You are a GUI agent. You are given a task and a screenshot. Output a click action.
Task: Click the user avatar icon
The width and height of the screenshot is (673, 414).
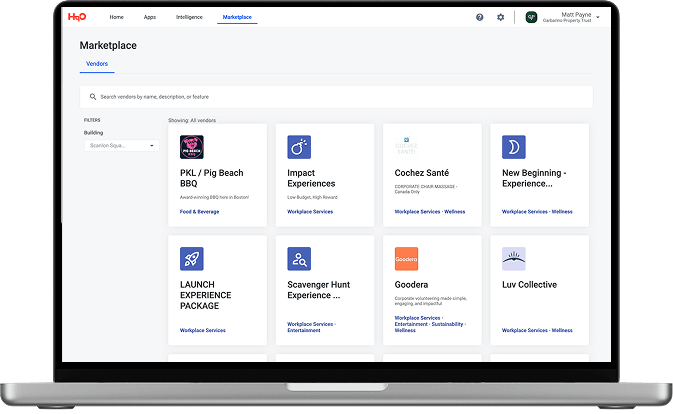pyautogui.click(x=531, y=17)
